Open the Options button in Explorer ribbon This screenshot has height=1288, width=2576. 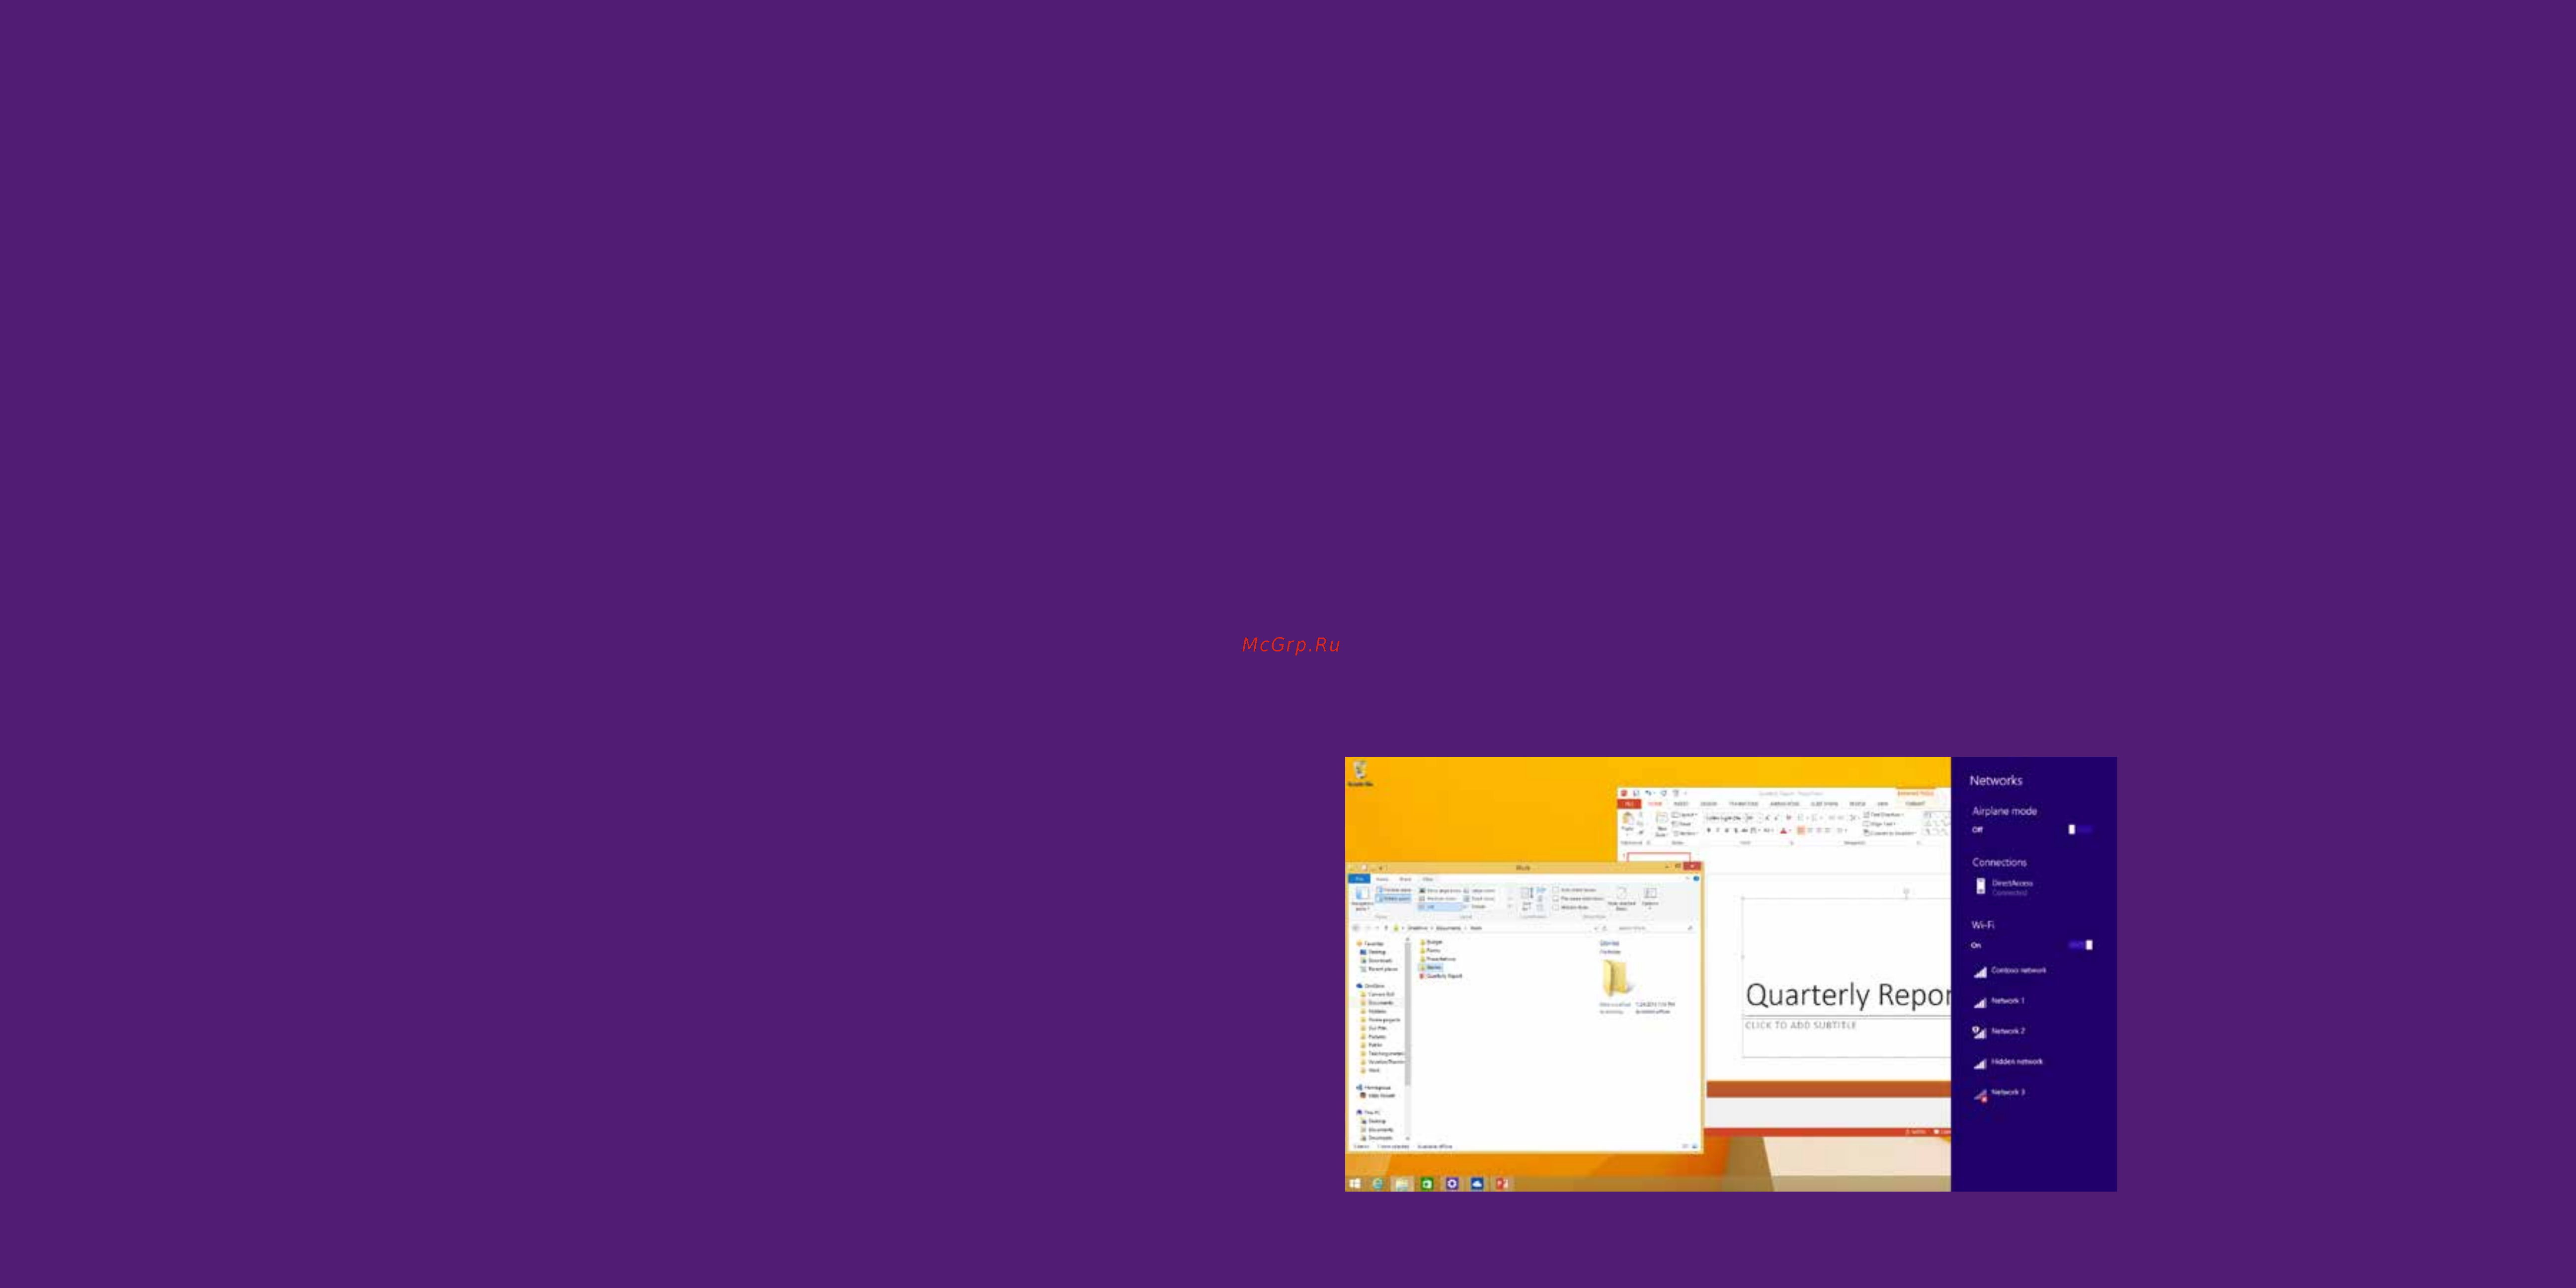[1650, 898]
